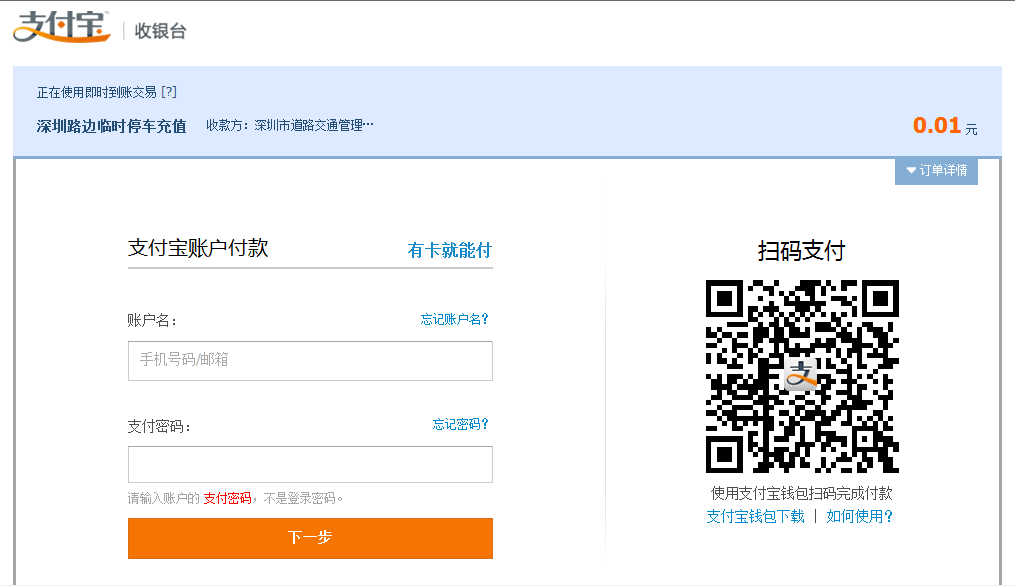Click the 支付密码: field label

click(x=159, y=426)
